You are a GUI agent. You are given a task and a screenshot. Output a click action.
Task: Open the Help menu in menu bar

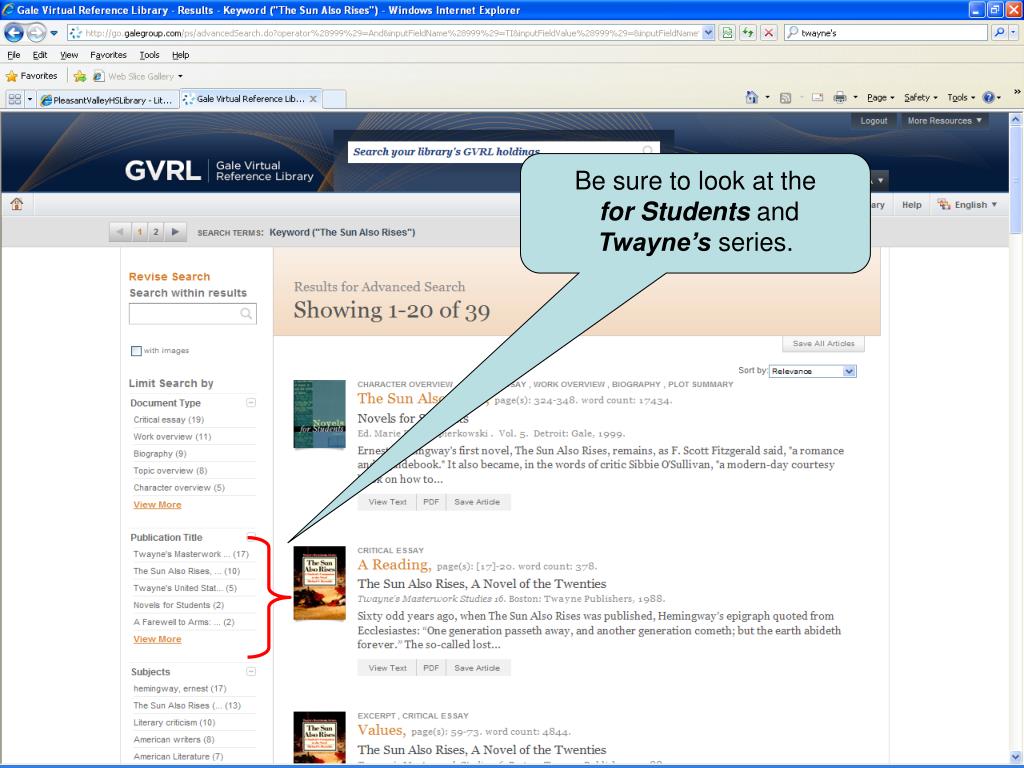pos(180,55)
